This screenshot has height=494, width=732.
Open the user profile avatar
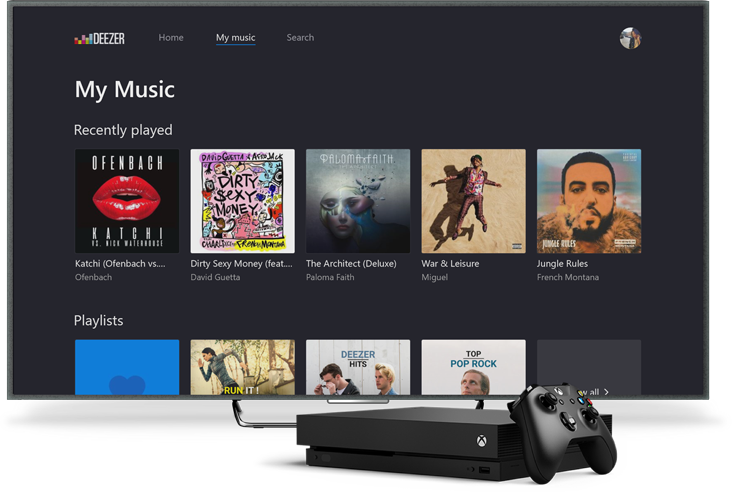pos(630,38)
